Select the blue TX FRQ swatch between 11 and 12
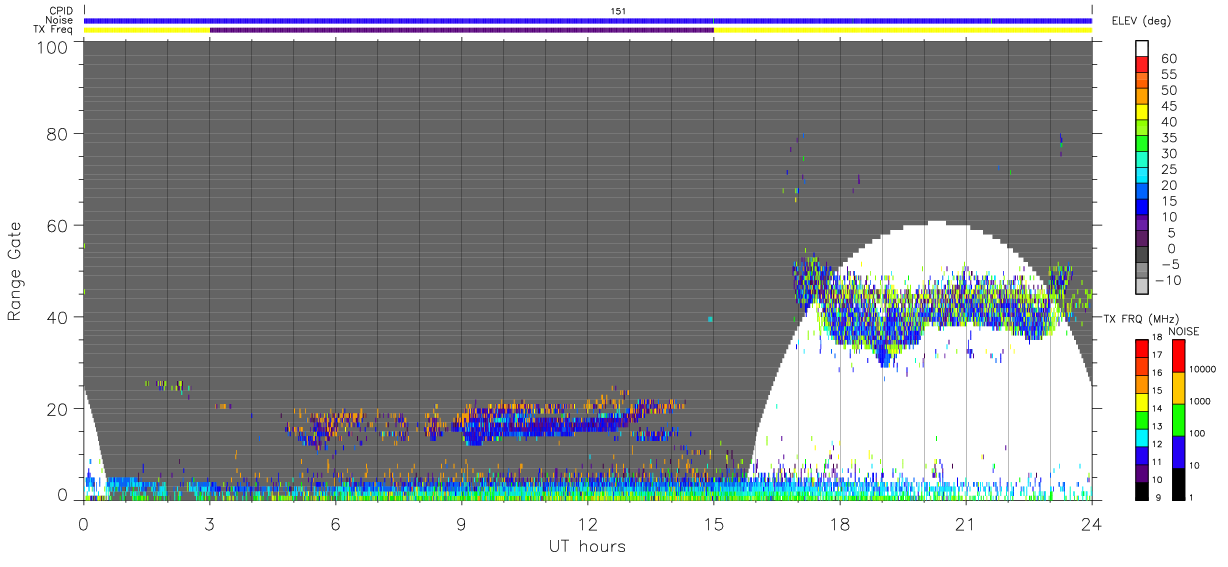 [1143, 453]
